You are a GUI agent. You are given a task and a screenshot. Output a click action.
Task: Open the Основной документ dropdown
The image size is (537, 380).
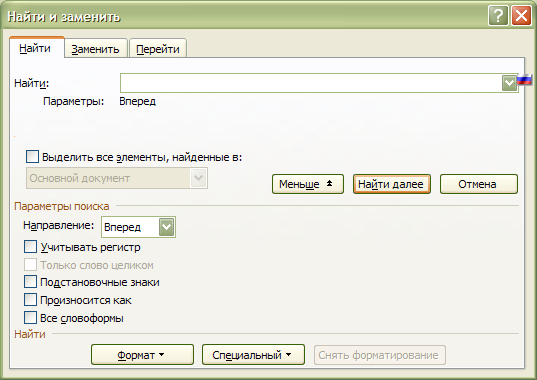tap(117, 178)
